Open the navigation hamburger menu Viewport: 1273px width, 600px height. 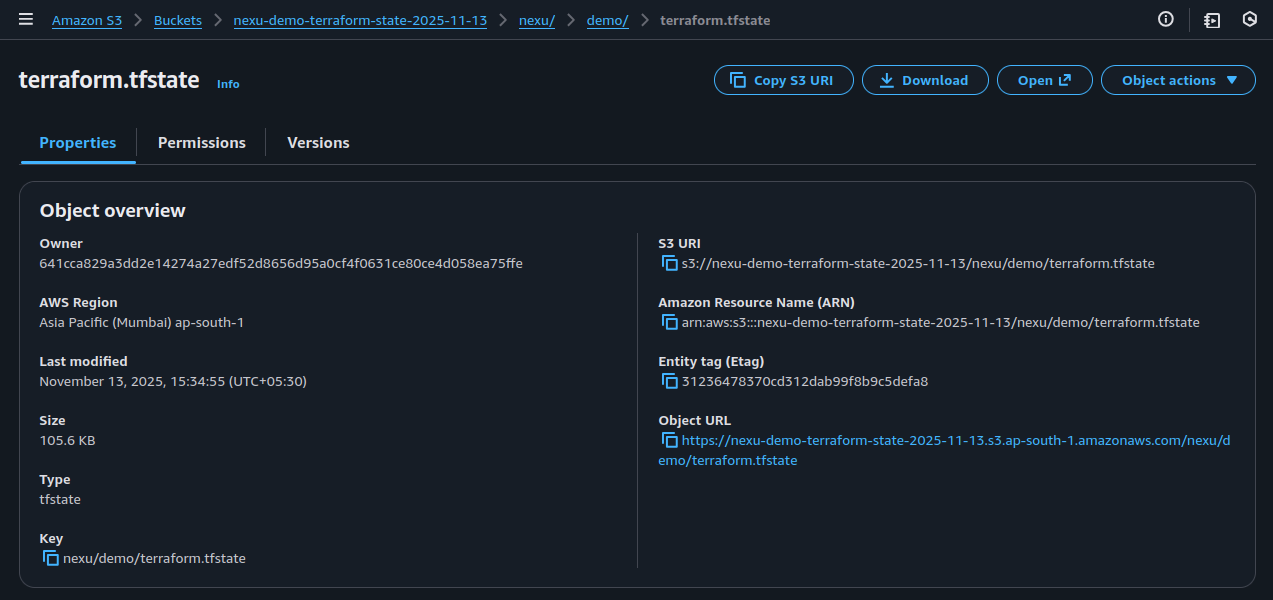point(25,19)
